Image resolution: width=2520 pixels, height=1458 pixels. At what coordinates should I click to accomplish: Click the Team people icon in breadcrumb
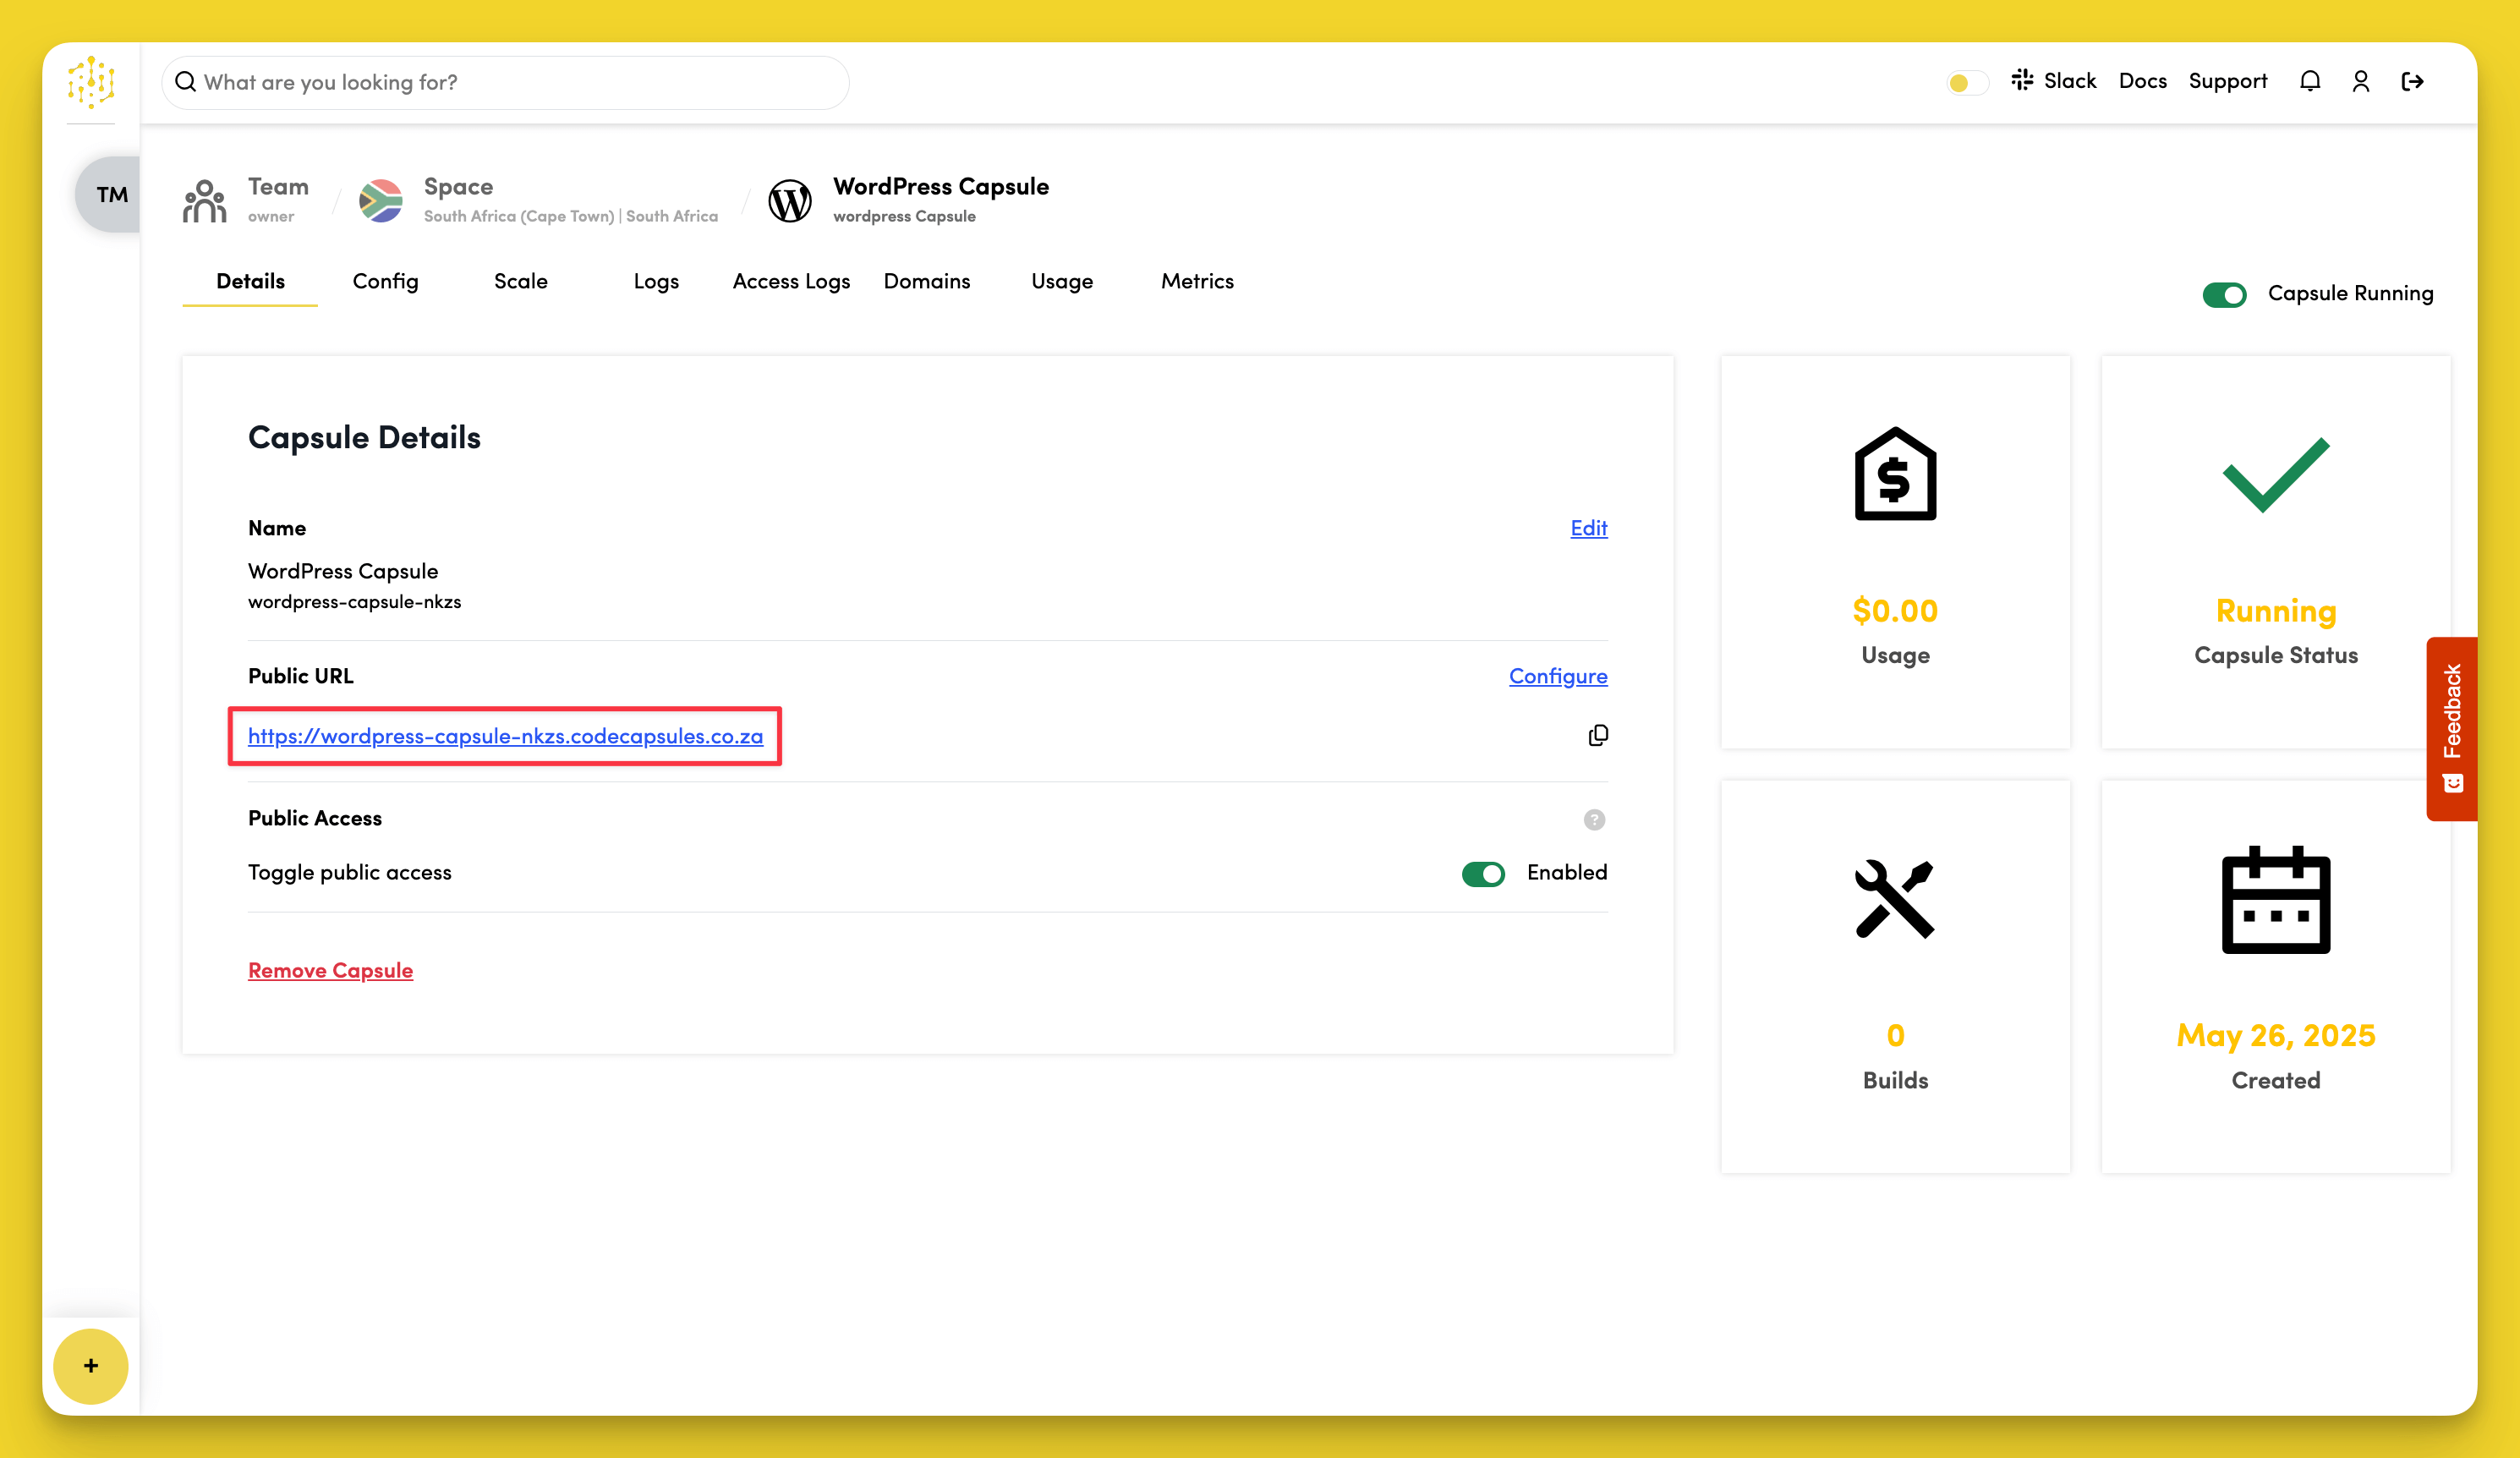pos(205,200)
